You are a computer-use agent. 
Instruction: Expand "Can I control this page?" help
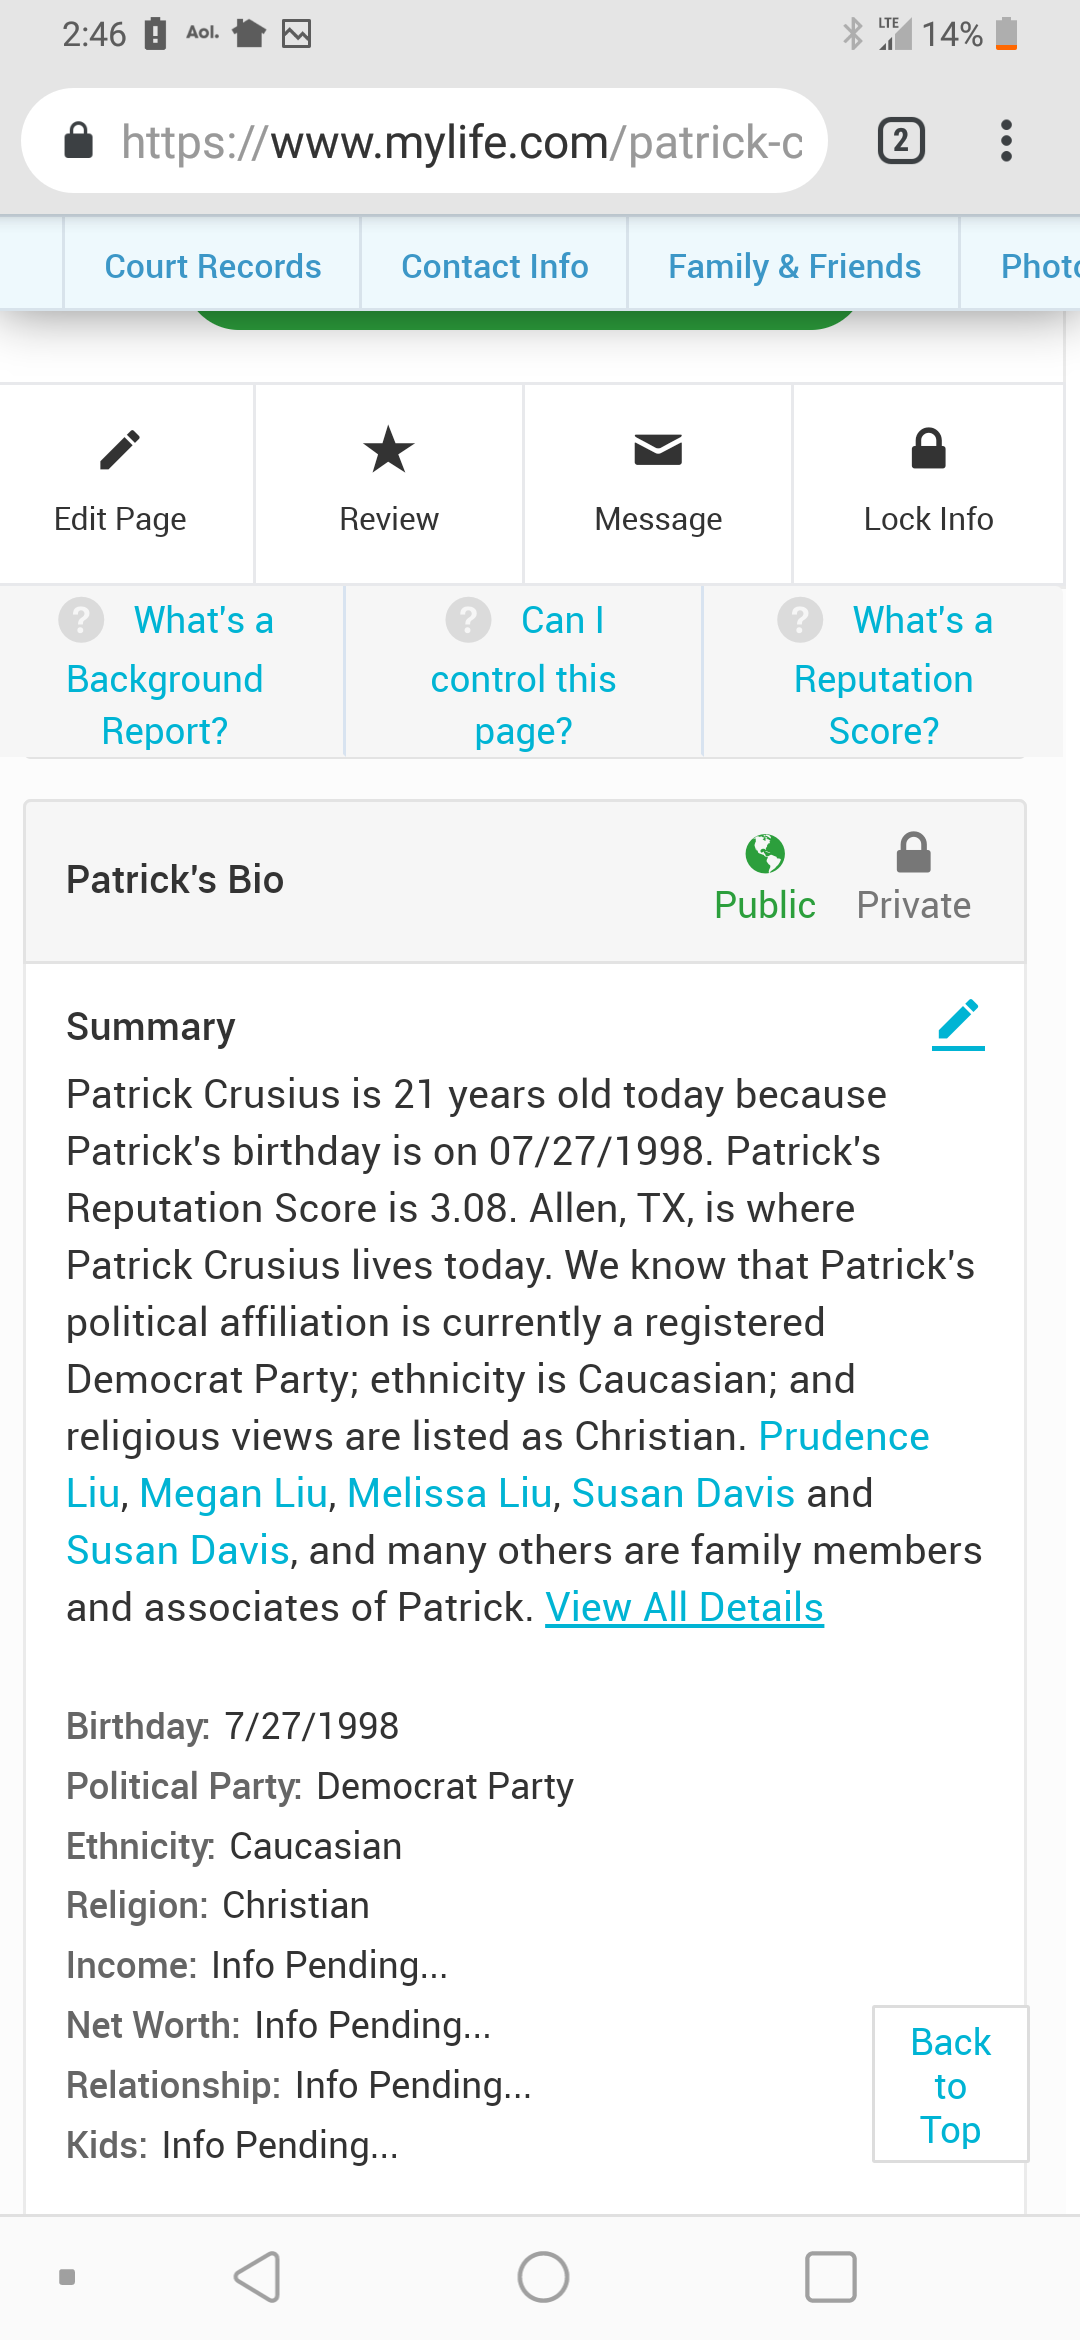click(x=523, y=676)
